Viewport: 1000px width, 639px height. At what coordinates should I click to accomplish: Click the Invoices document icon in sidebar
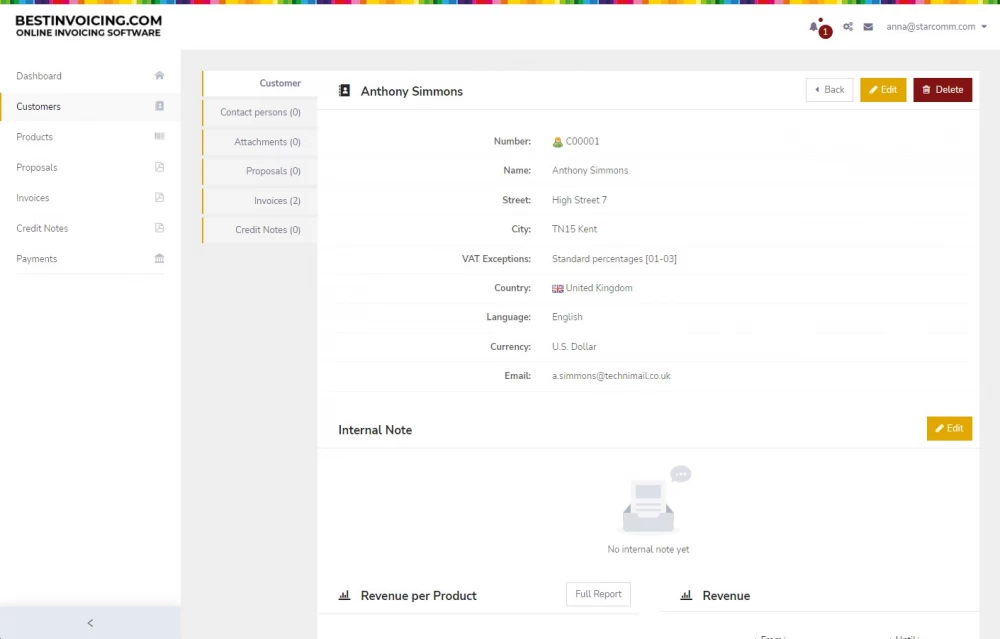[x=159, y=198]
